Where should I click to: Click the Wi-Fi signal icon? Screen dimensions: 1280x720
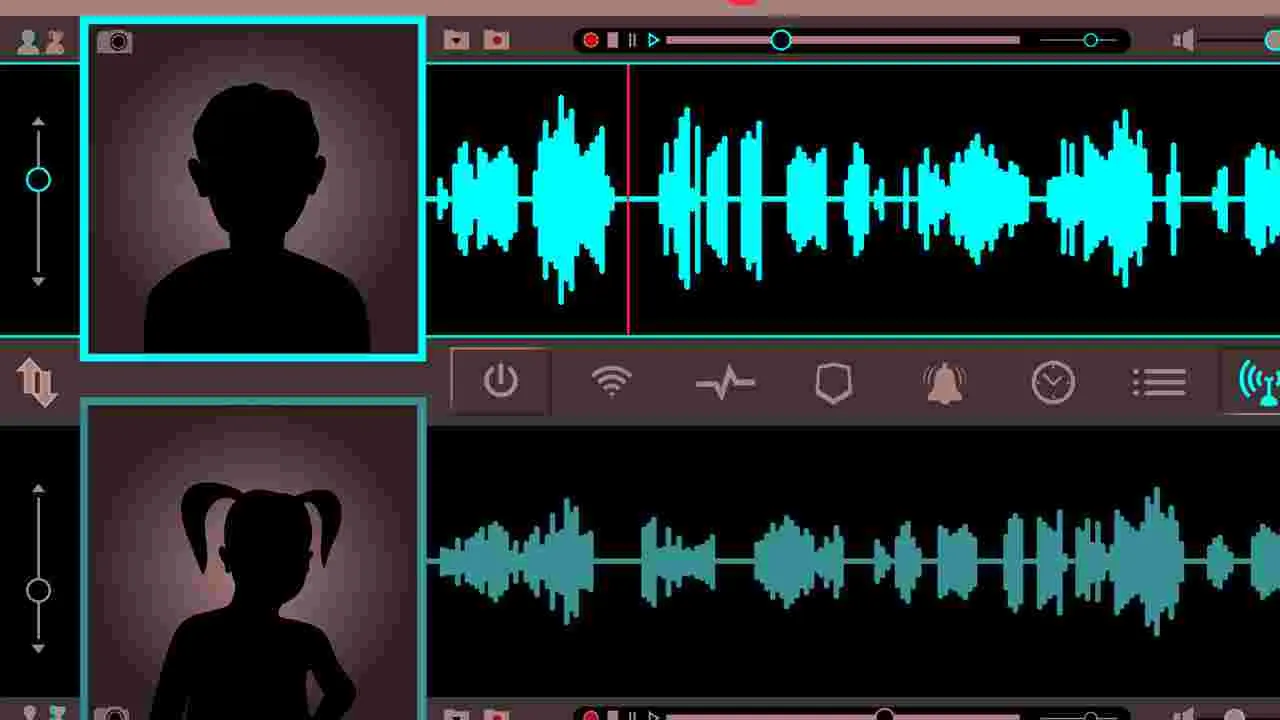(x=612, y=381)
